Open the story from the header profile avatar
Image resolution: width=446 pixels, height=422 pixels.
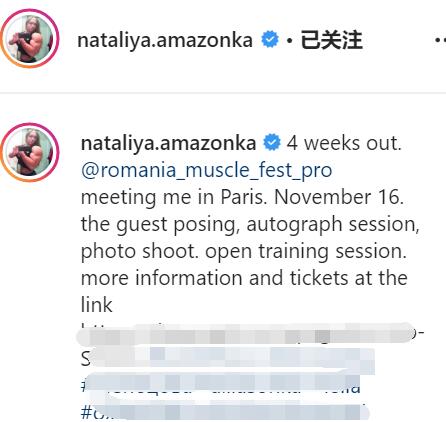coord(29,39)
